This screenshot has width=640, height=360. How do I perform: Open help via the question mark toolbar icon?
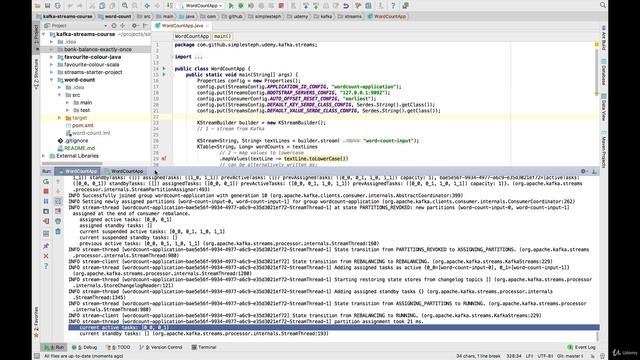[393, 6]
